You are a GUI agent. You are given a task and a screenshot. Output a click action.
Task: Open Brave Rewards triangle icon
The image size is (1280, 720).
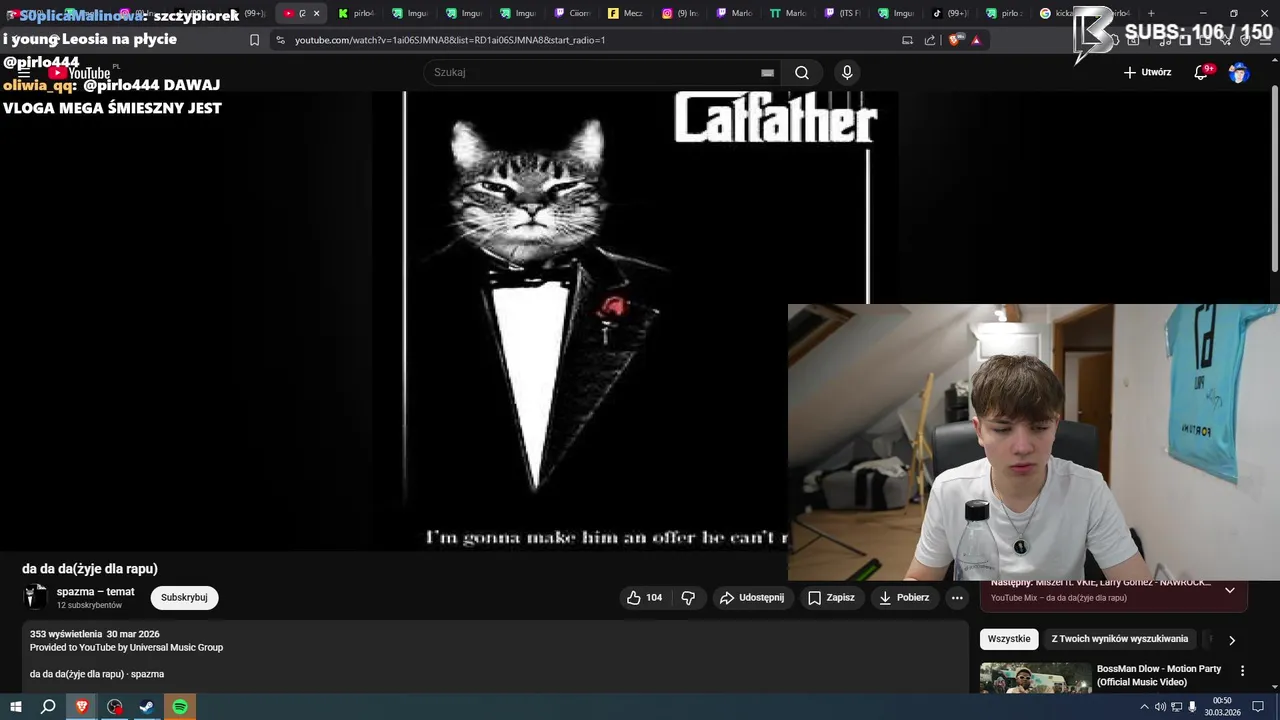click(976, 40)
